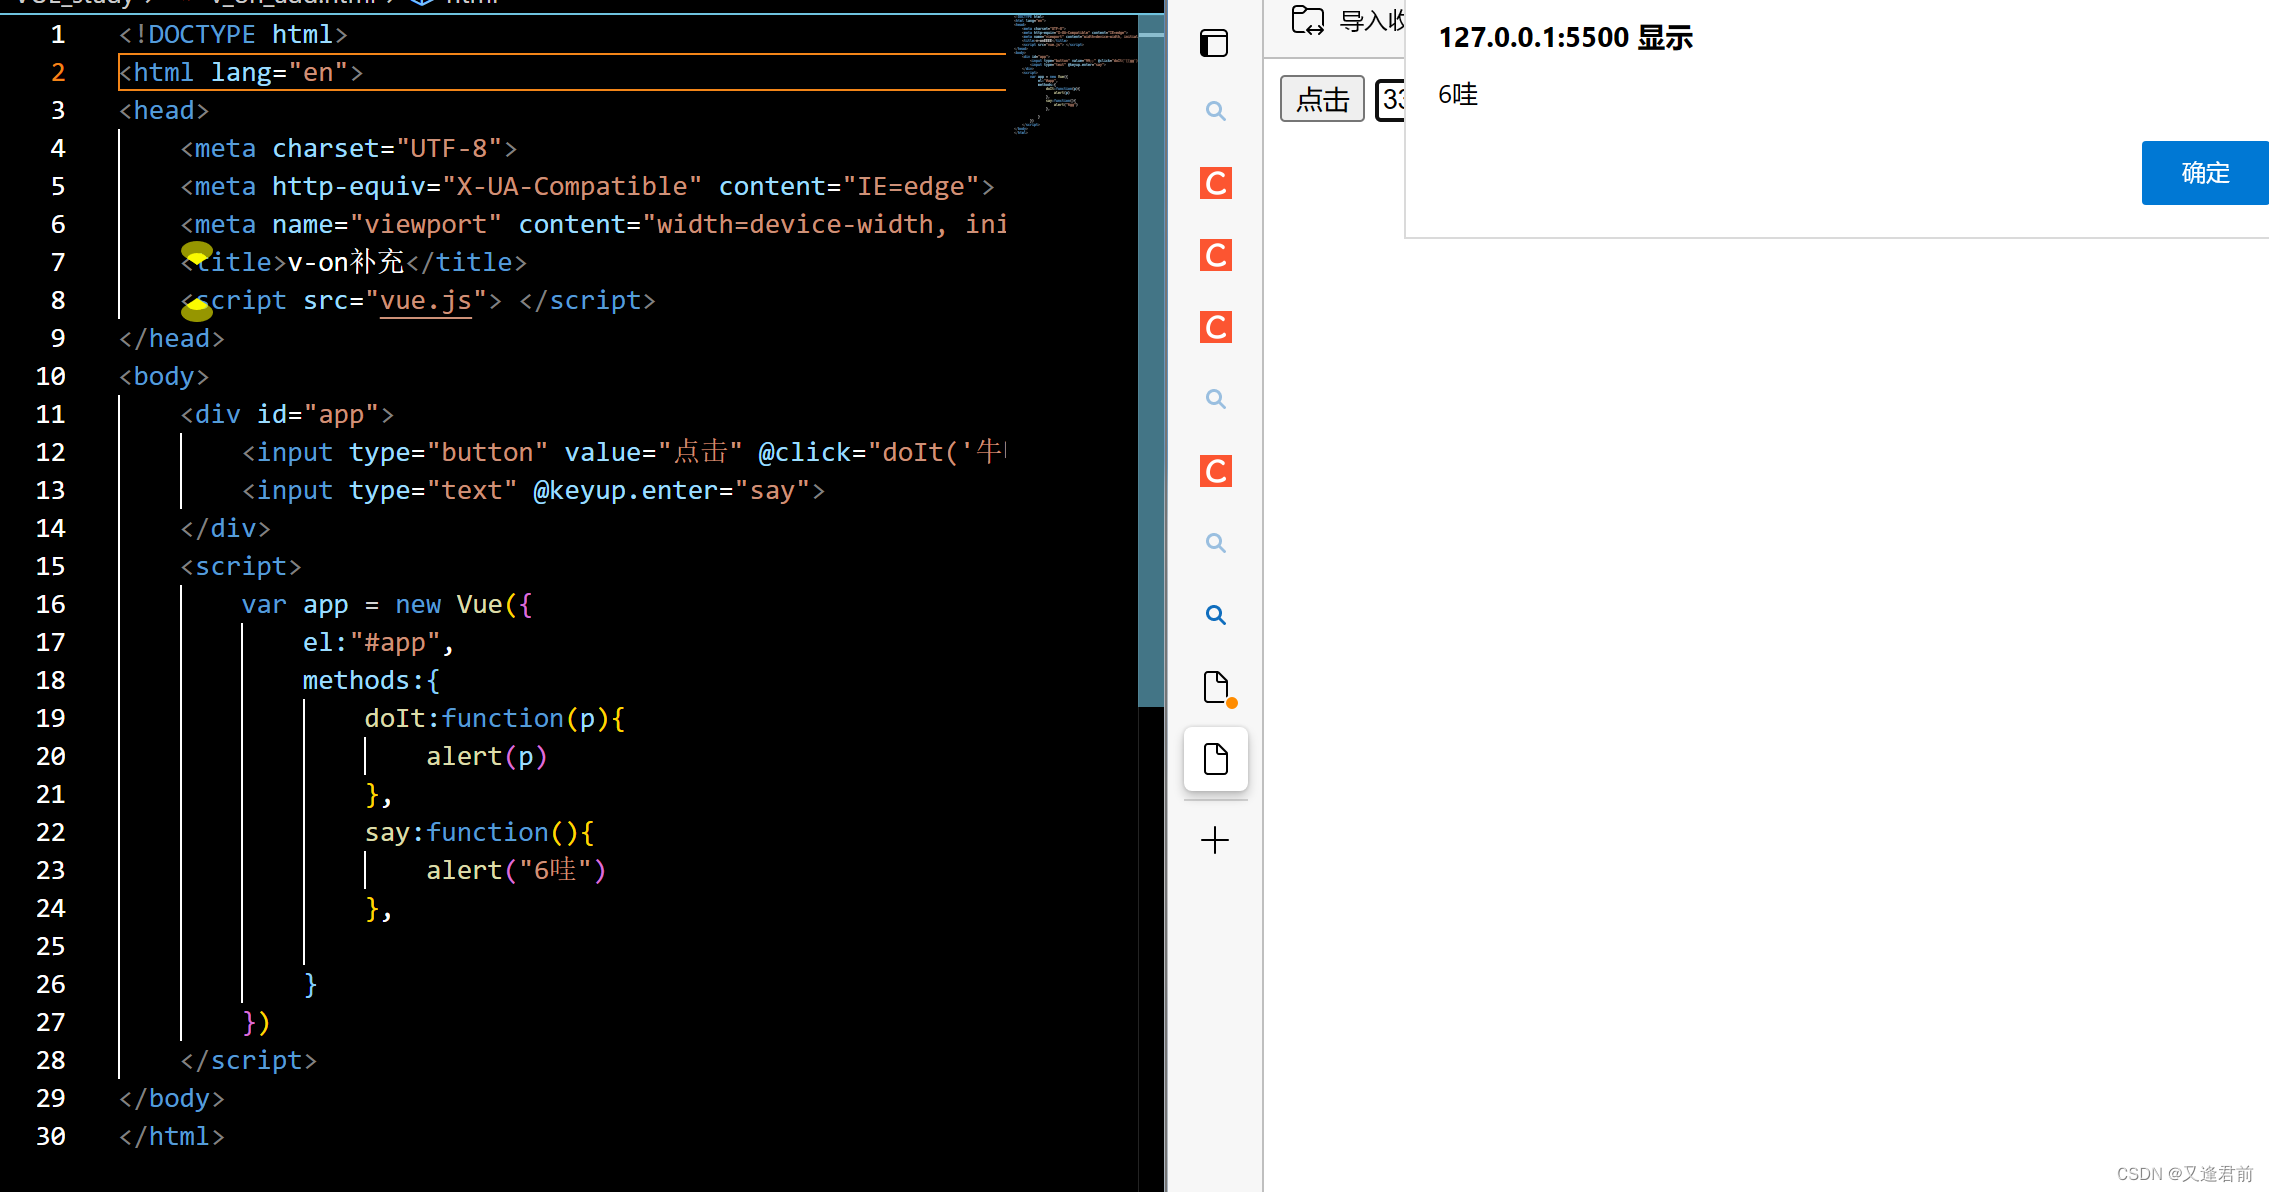Click the import favorites folder icon
The height and width of the screenshot is (1192, 2269).
coord(1307,19)
